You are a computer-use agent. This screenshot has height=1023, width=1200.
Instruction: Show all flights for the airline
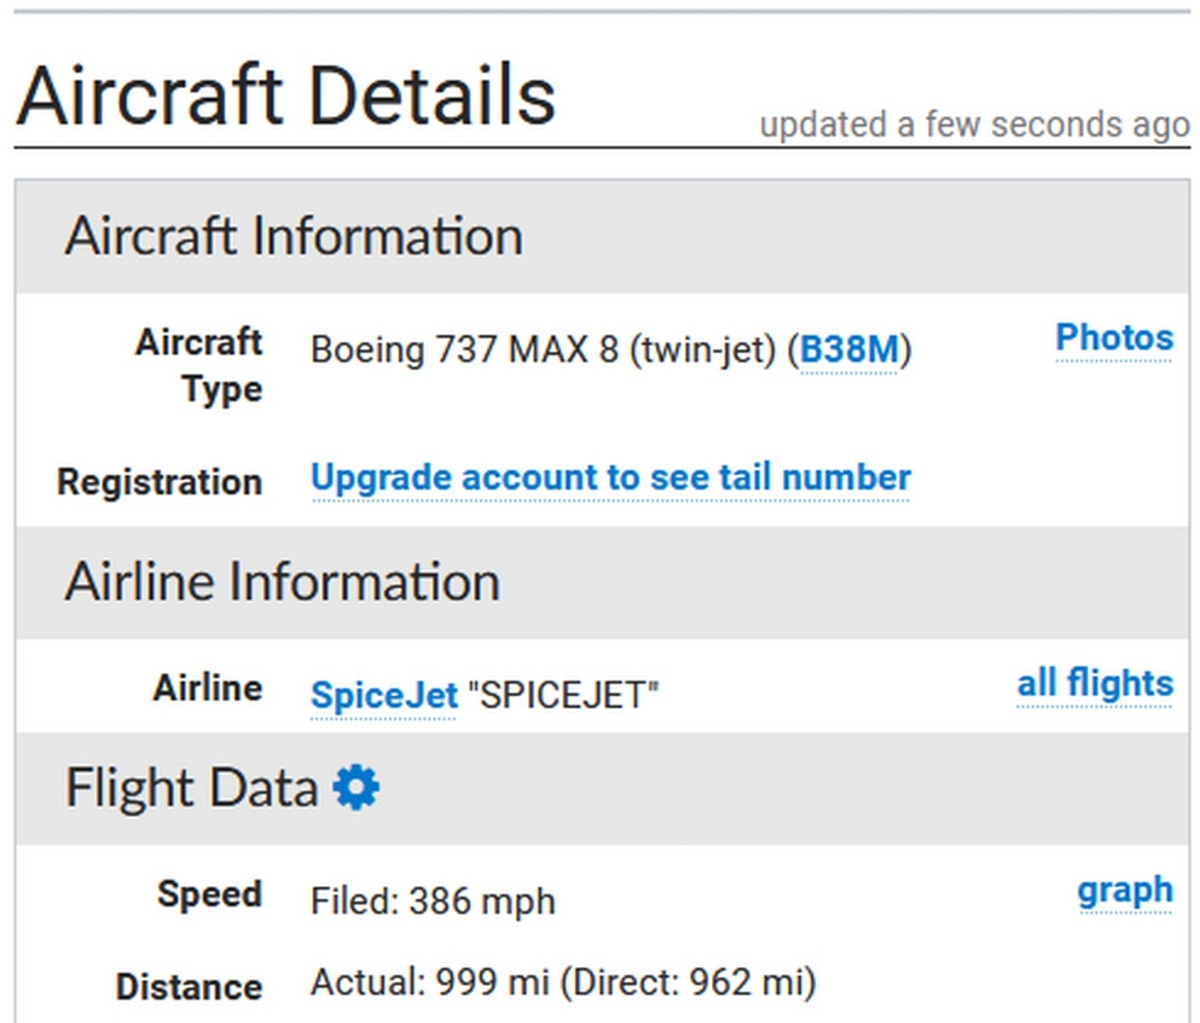[x=1095, y=684]
